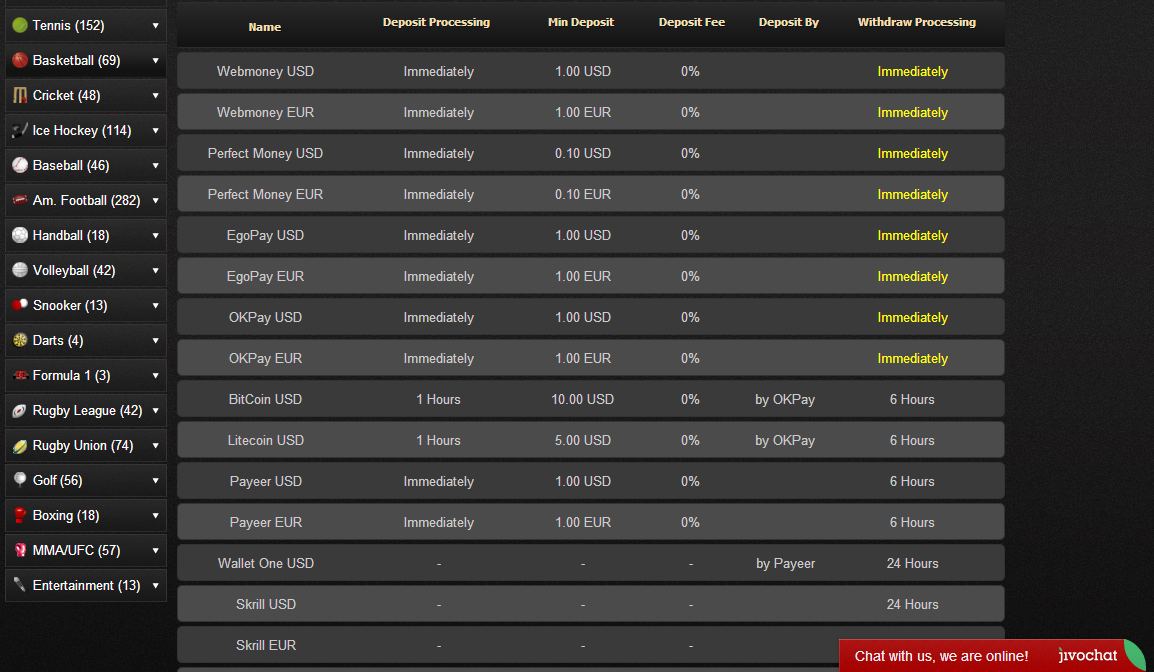
Task: Open the Rugby League (42) category
Action: 85,410
